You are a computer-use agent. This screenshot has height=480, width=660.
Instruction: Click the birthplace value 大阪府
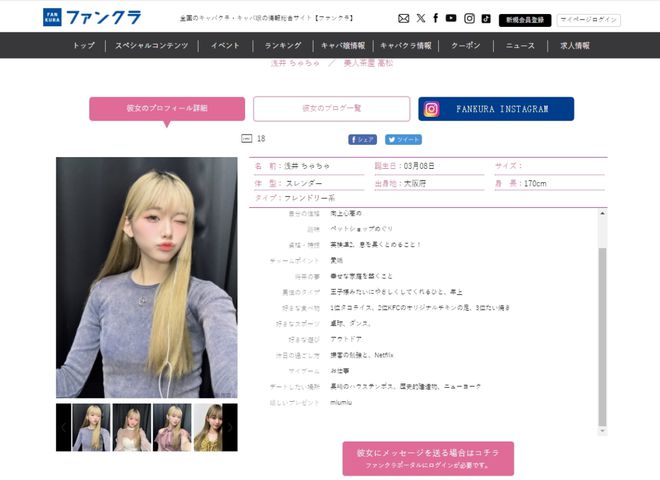point(415,184)
